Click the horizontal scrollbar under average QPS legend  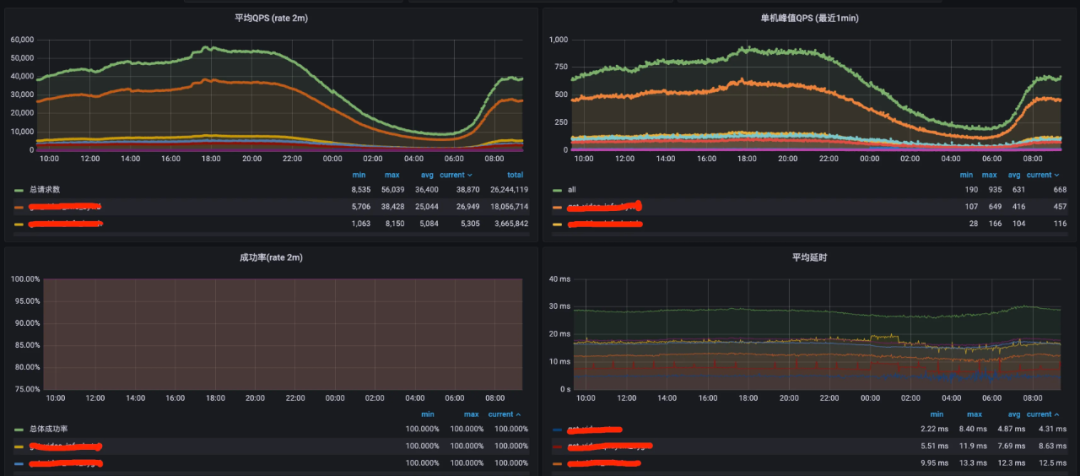click(x=268, y=236)
